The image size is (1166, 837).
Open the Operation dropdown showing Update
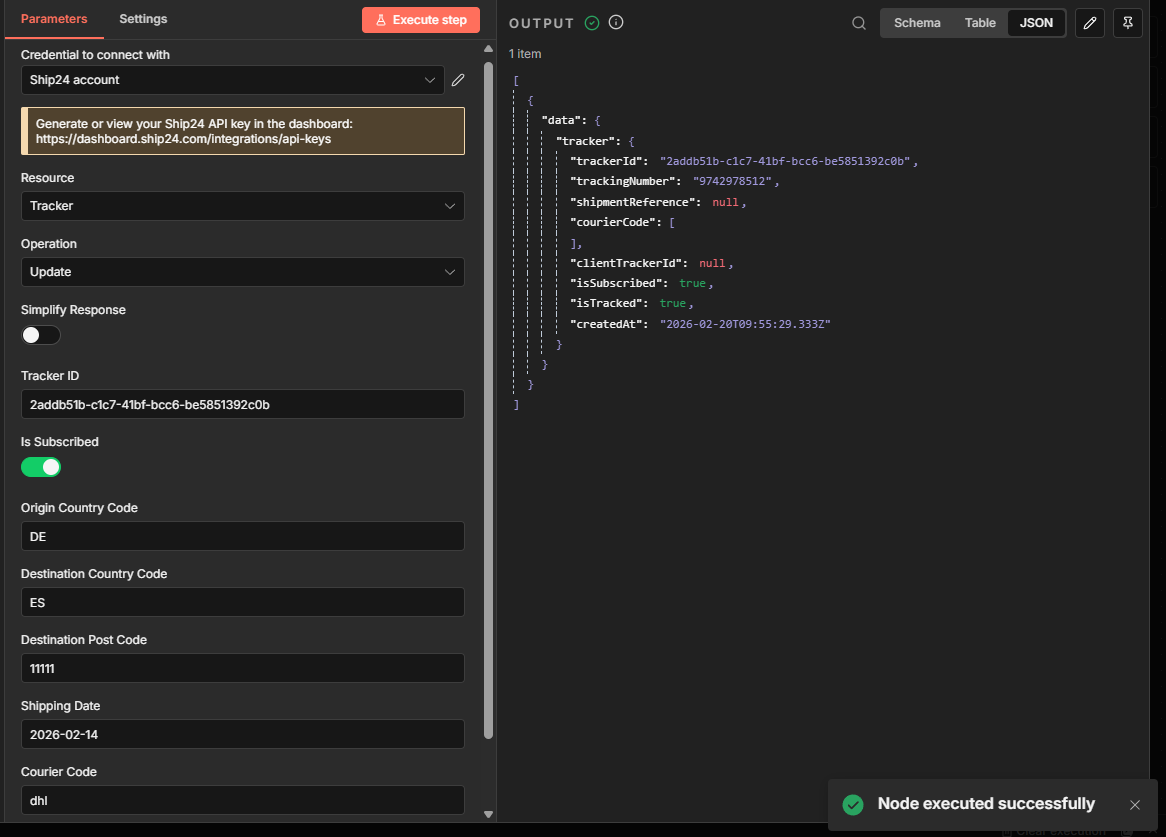[x=242, y=272]
